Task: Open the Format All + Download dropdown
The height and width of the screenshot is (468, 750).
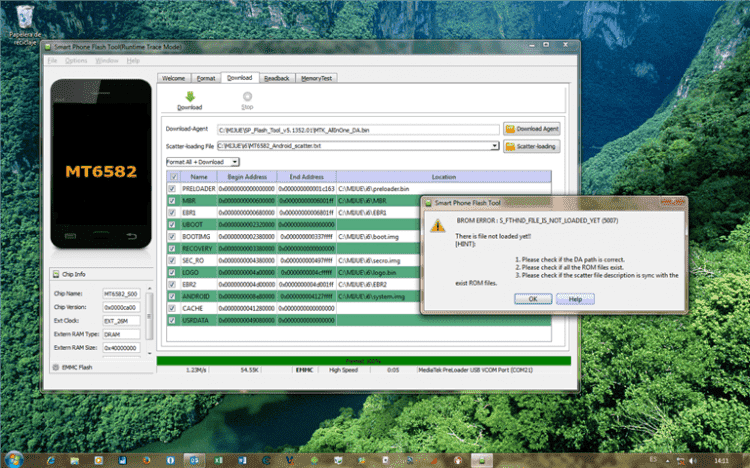Action: [x=203, y=162]
